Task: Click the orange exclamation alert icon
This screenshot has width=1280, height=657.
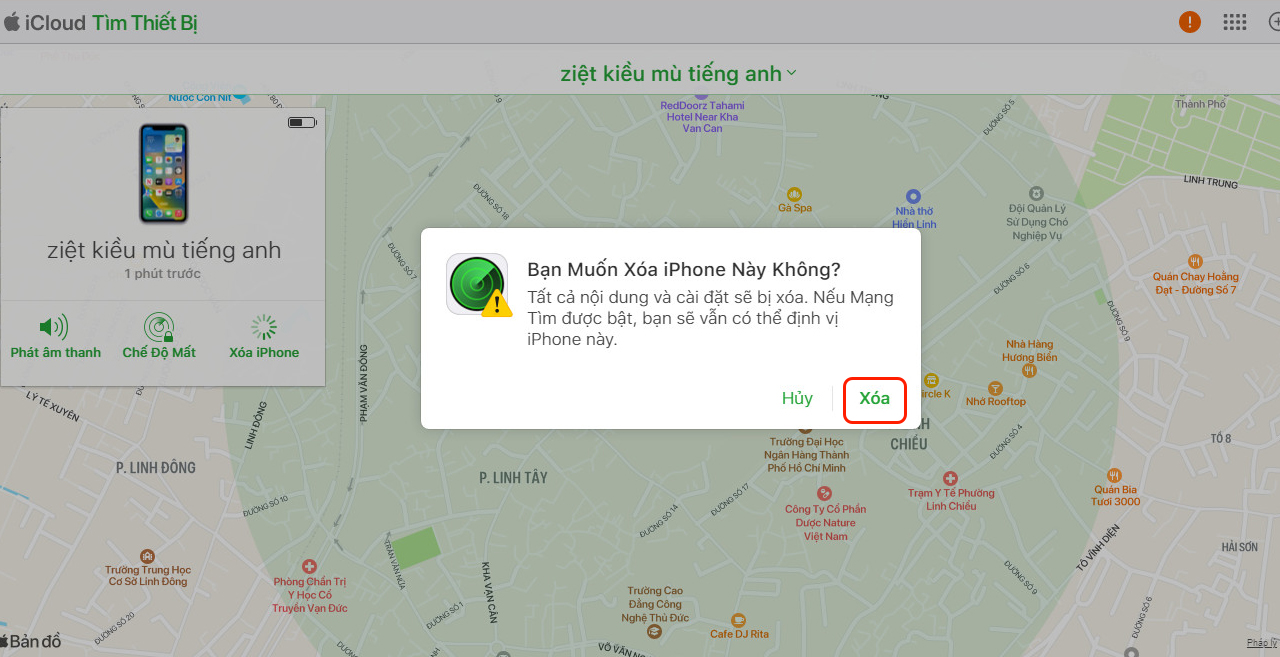Action: [1189, 21]
